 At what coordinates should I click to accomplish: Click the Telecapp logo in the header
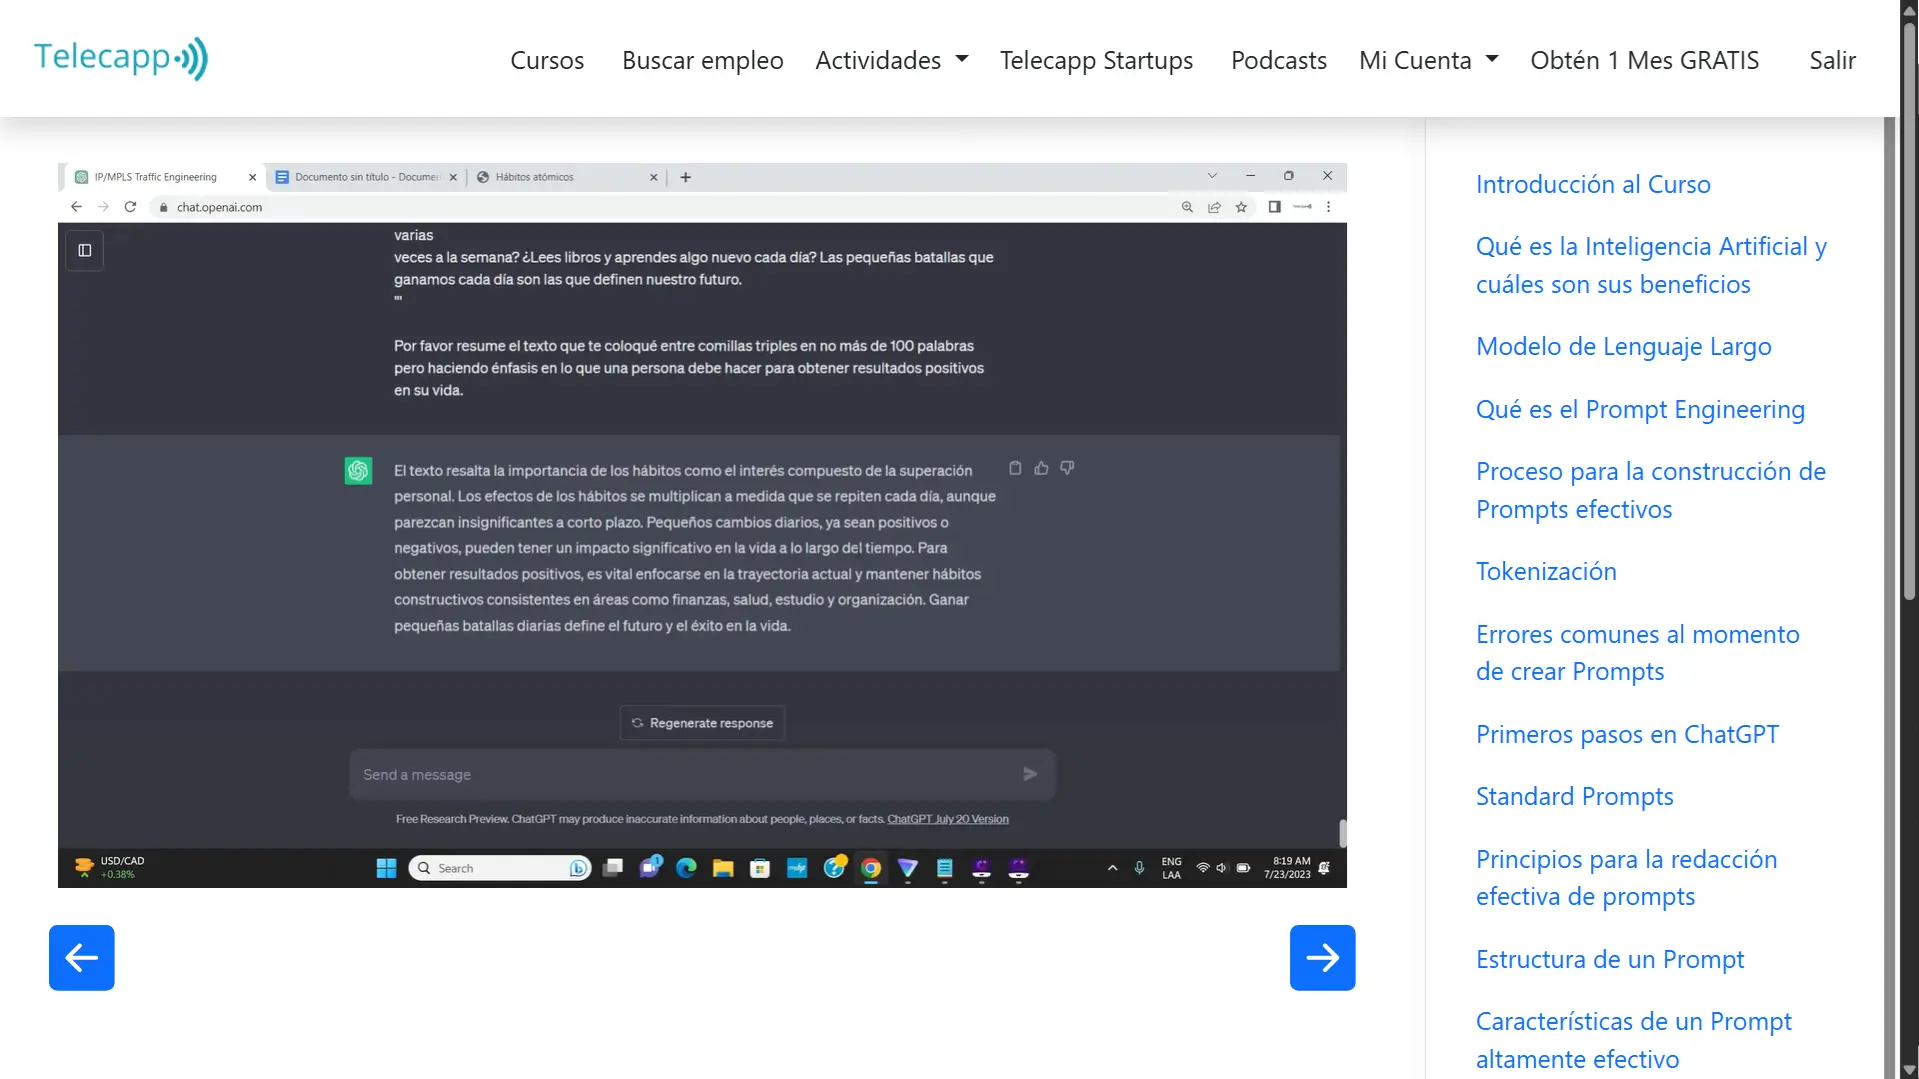click(x=120, y=57)
